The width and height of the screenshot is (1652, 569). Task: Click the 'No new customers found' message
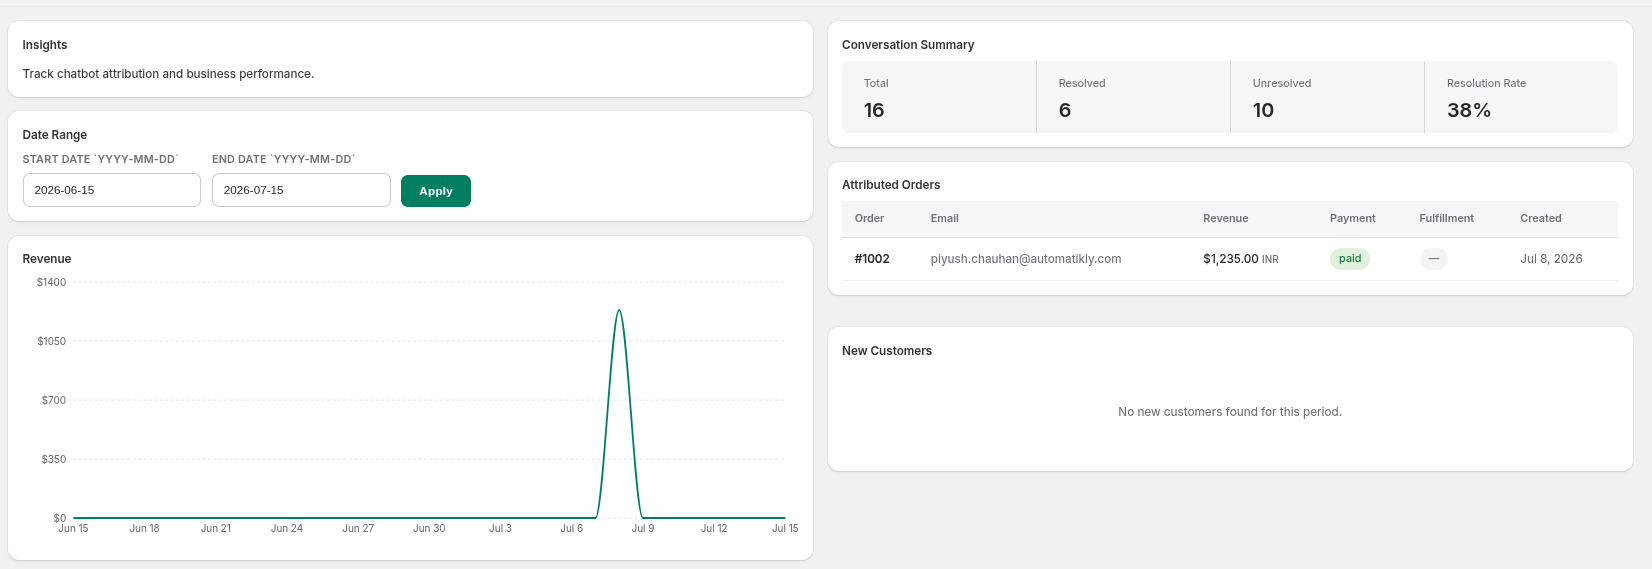click(x=1230, y=412)
